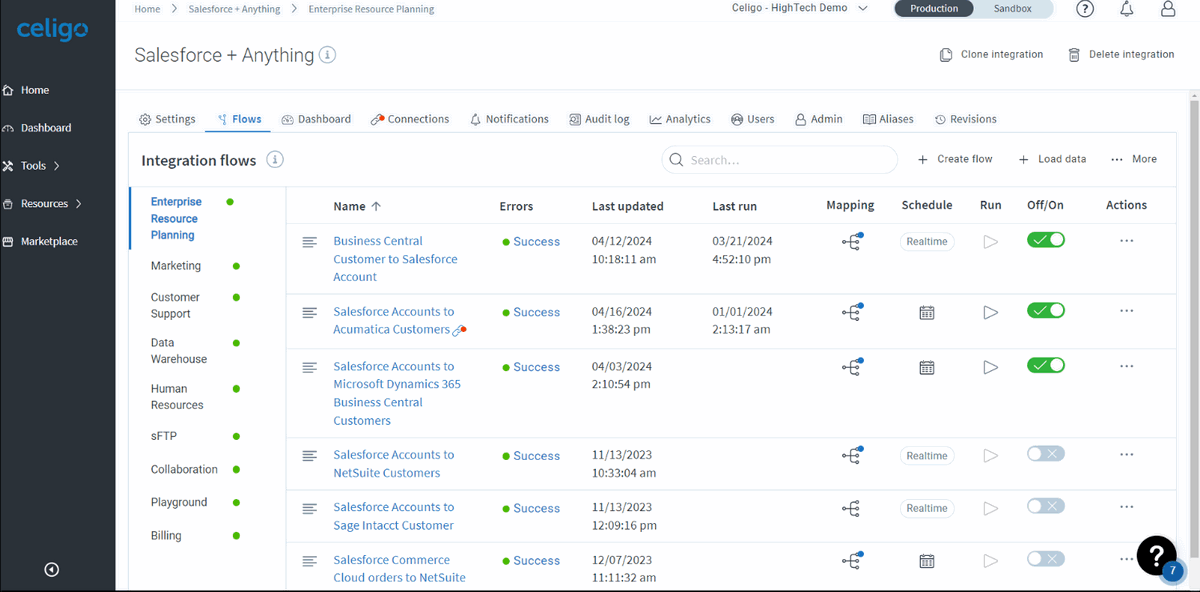Click the Clone integration button
1200x592 pixels.
991,55
